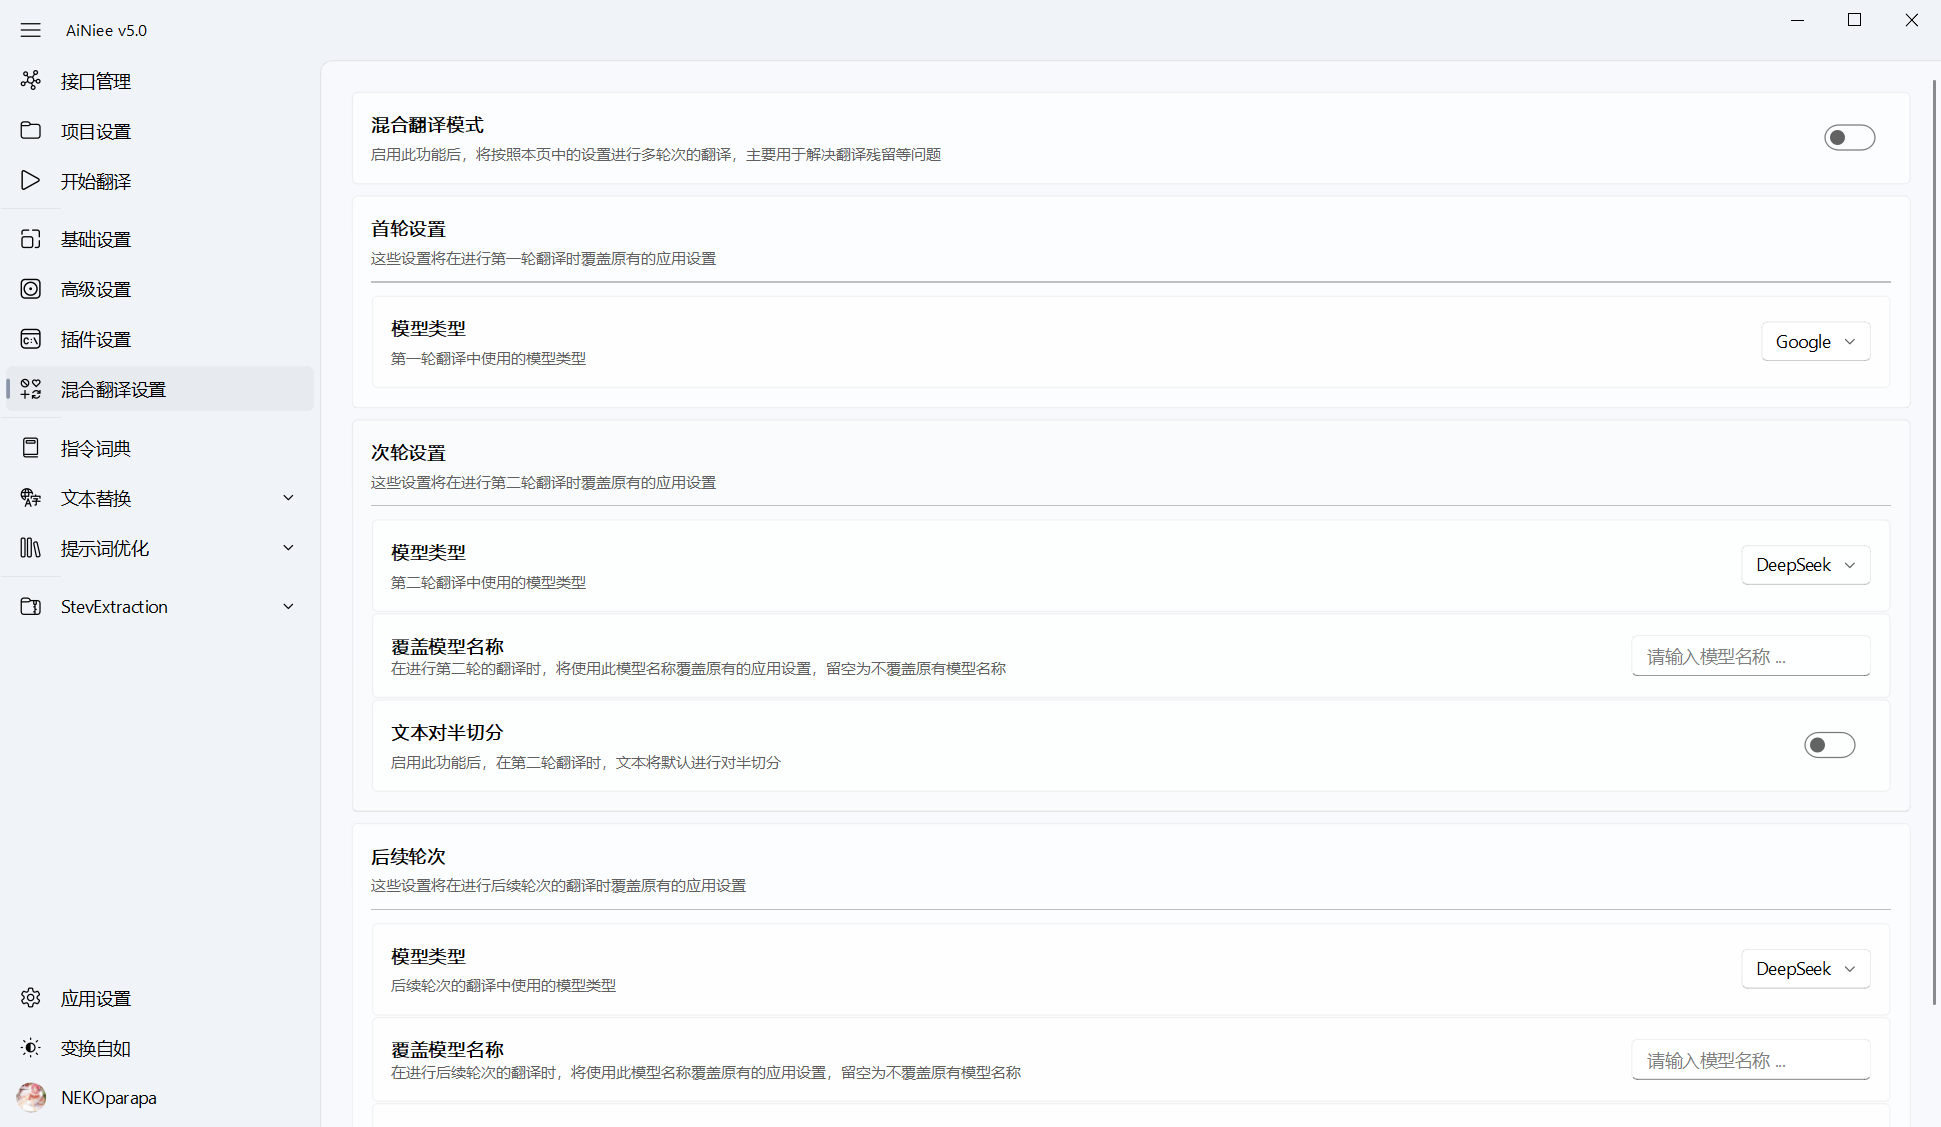This screenshot has height=1127, width=1941.
Task: Toggle the 文本对半切分 switch
Action: pos(1828,746)
